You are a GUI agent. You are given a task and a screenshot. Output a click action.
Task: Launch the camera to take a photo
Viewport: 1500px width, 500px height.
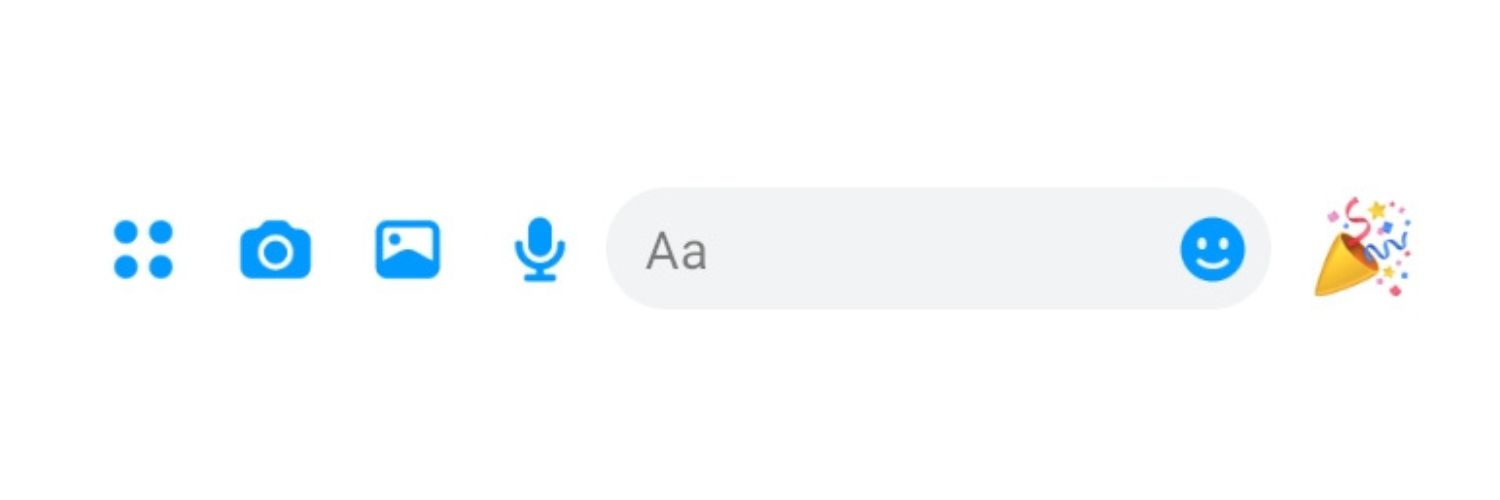pyautogui.click(x=275, y=250)
